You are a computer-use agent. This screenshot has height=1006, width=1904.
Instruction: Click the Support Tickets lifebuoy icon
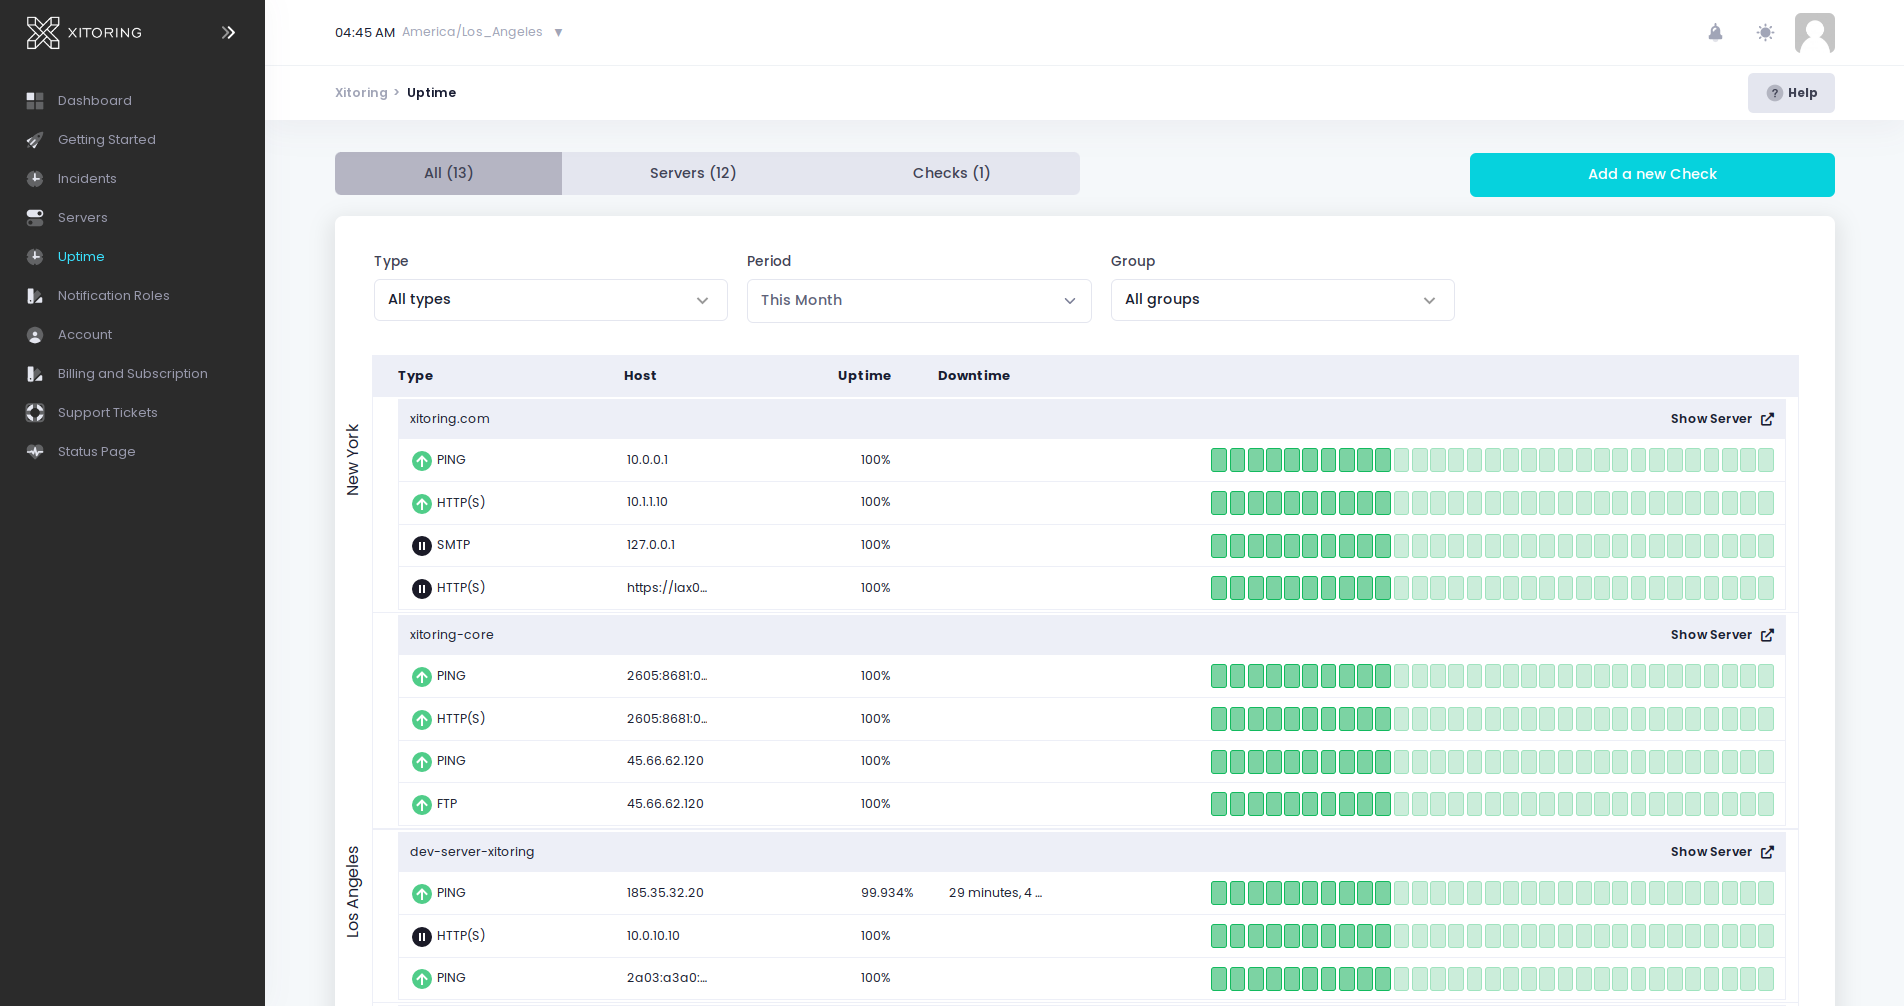point(35,413)
